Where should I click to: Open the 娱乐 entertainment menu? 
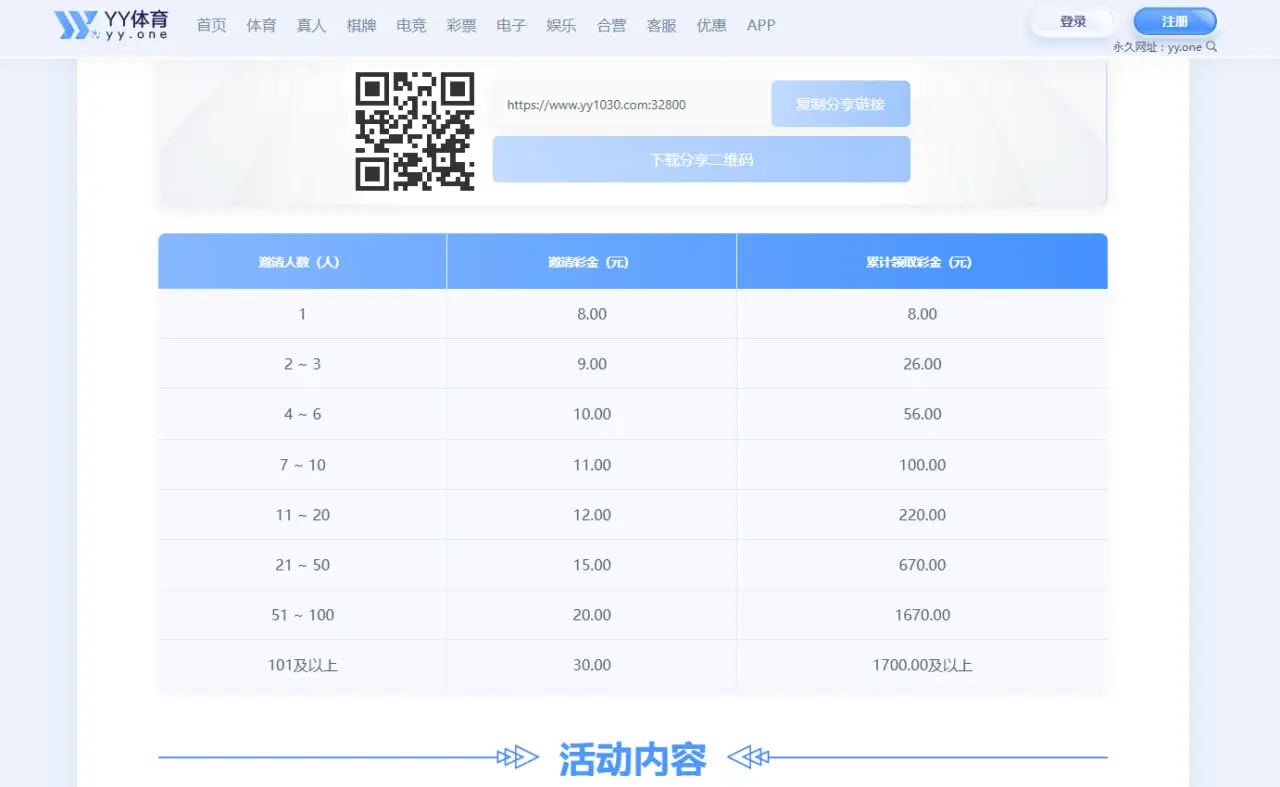(x=561, y=26)
